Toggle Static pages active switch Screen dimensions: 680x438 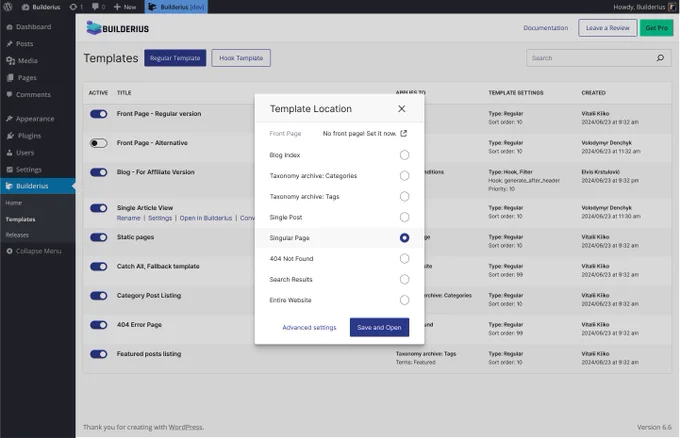point(98,238)
